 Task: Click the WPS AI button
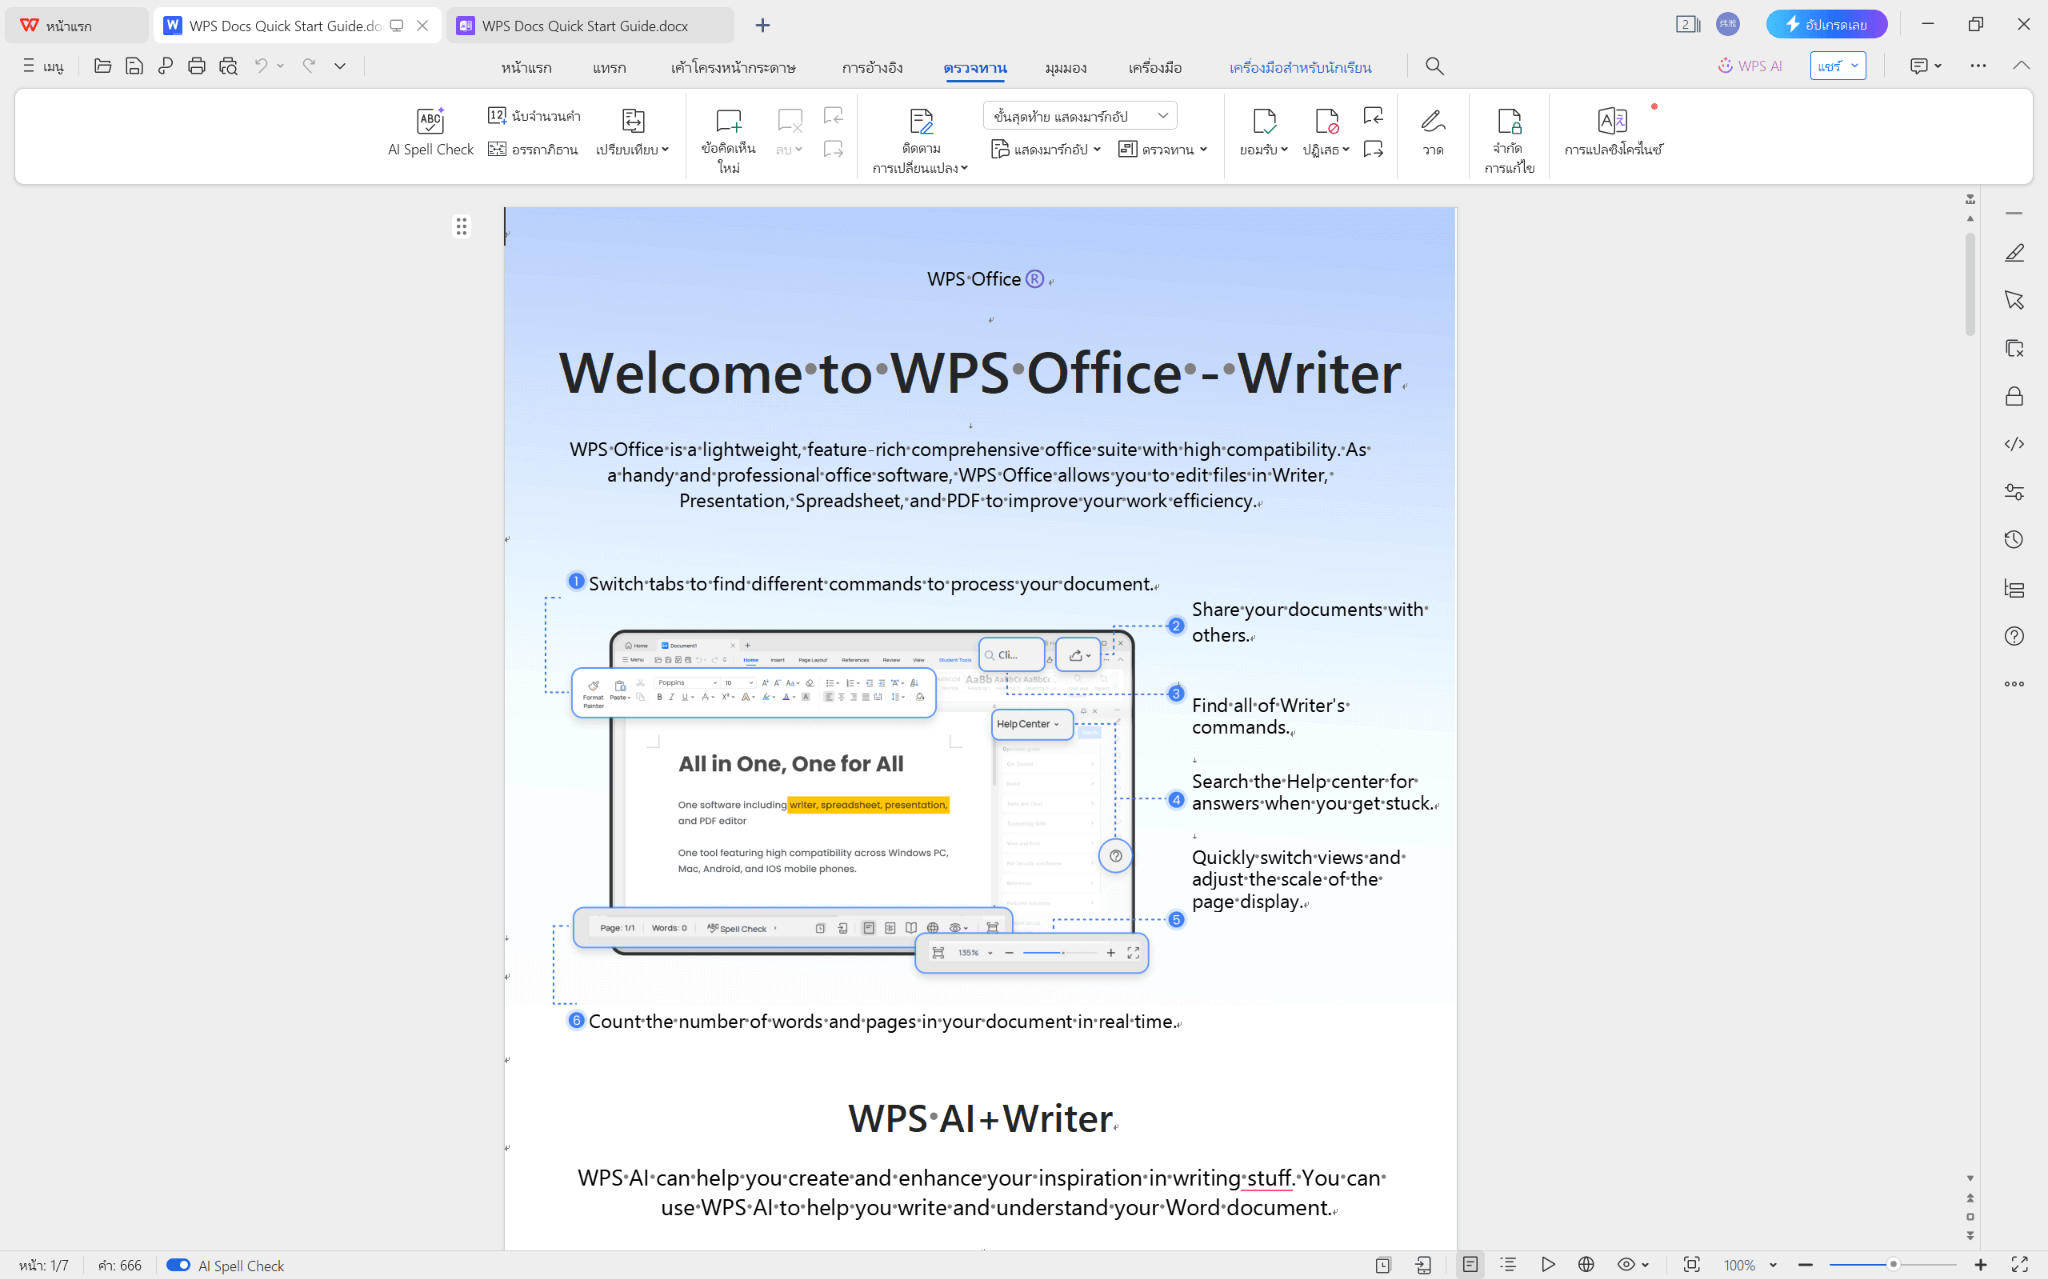coord(1750,66)
